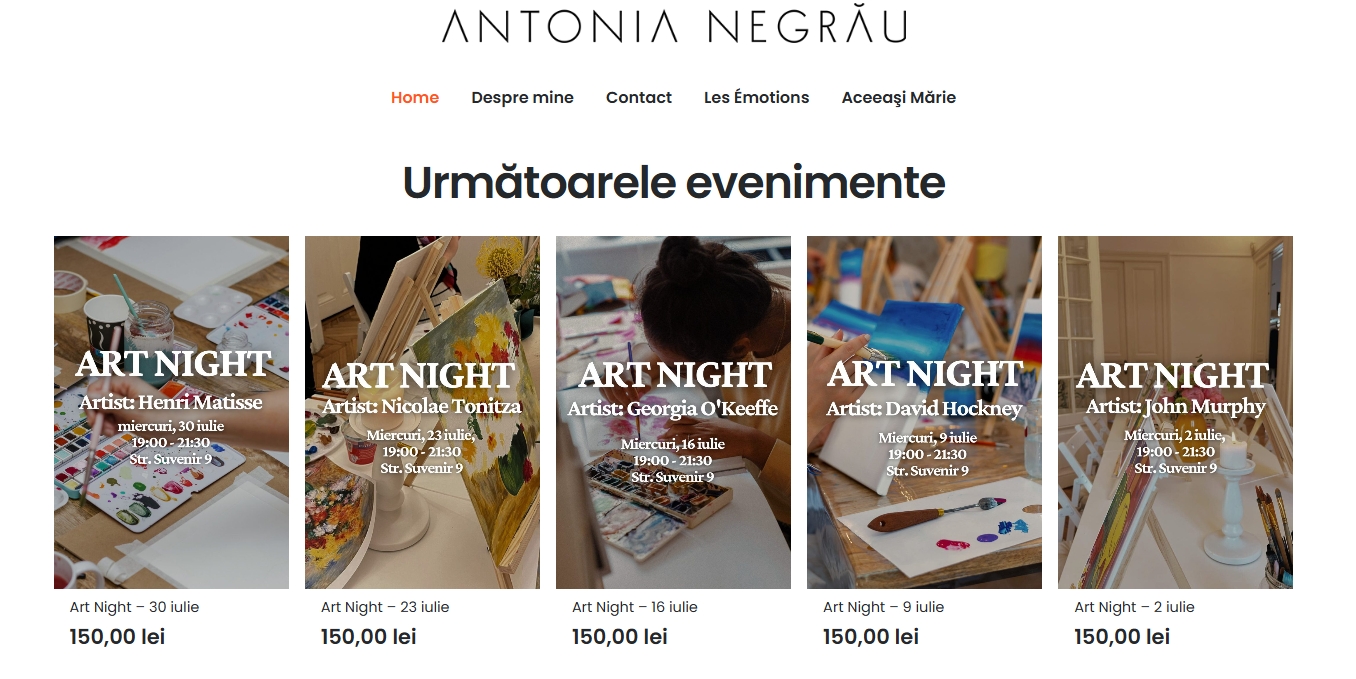Image resolution: width=1356 pixels, height=679 pixels.
Task: Open the David Hockney Art Night poster
Action: pyautogui.click(x=924, y=412)
